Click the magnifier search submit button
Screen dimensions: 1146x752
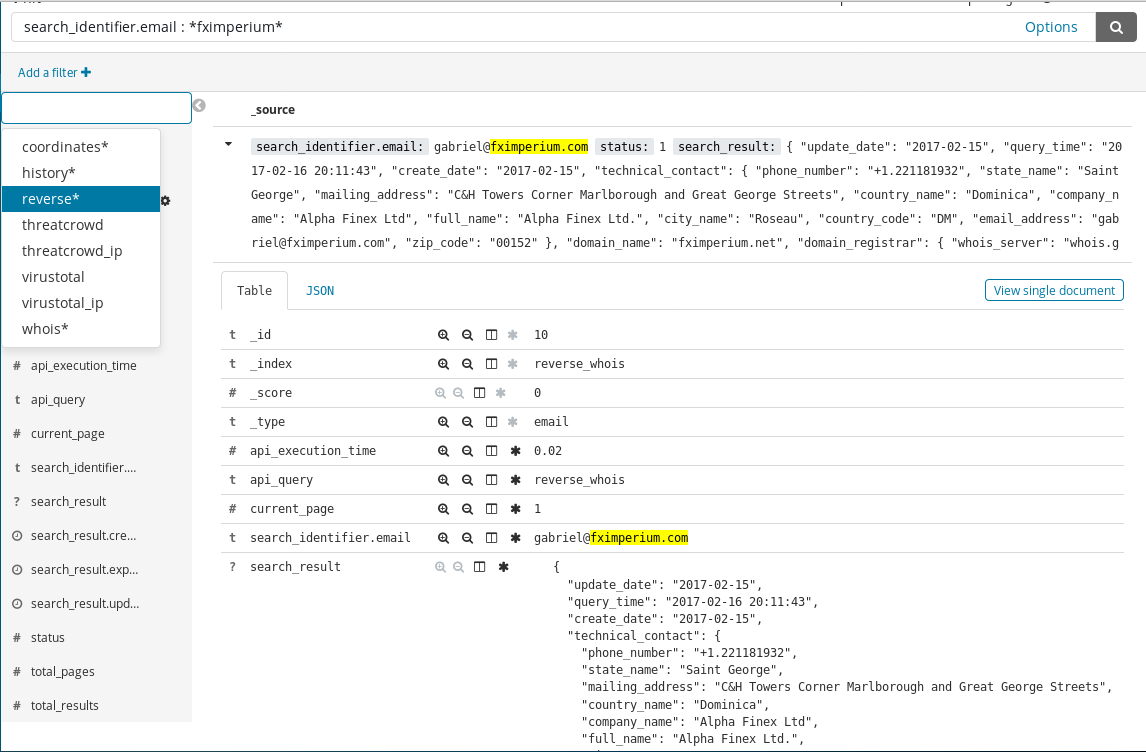point(1115,27)
